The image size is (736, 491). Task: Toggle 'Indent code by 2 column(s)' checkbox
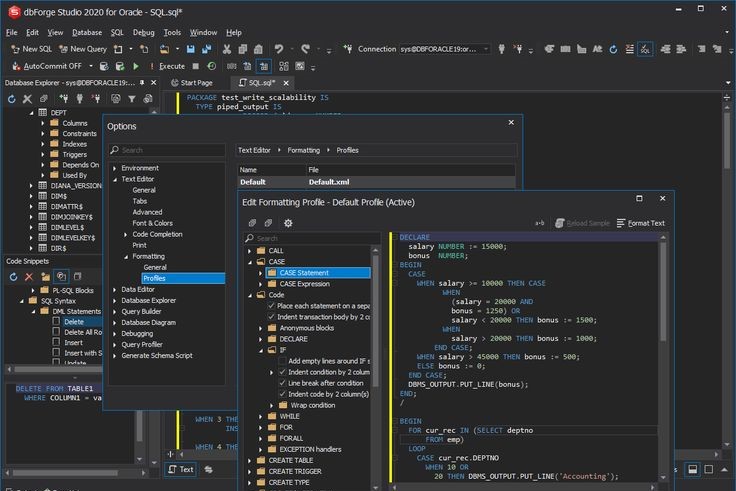[x=282, y=394]
